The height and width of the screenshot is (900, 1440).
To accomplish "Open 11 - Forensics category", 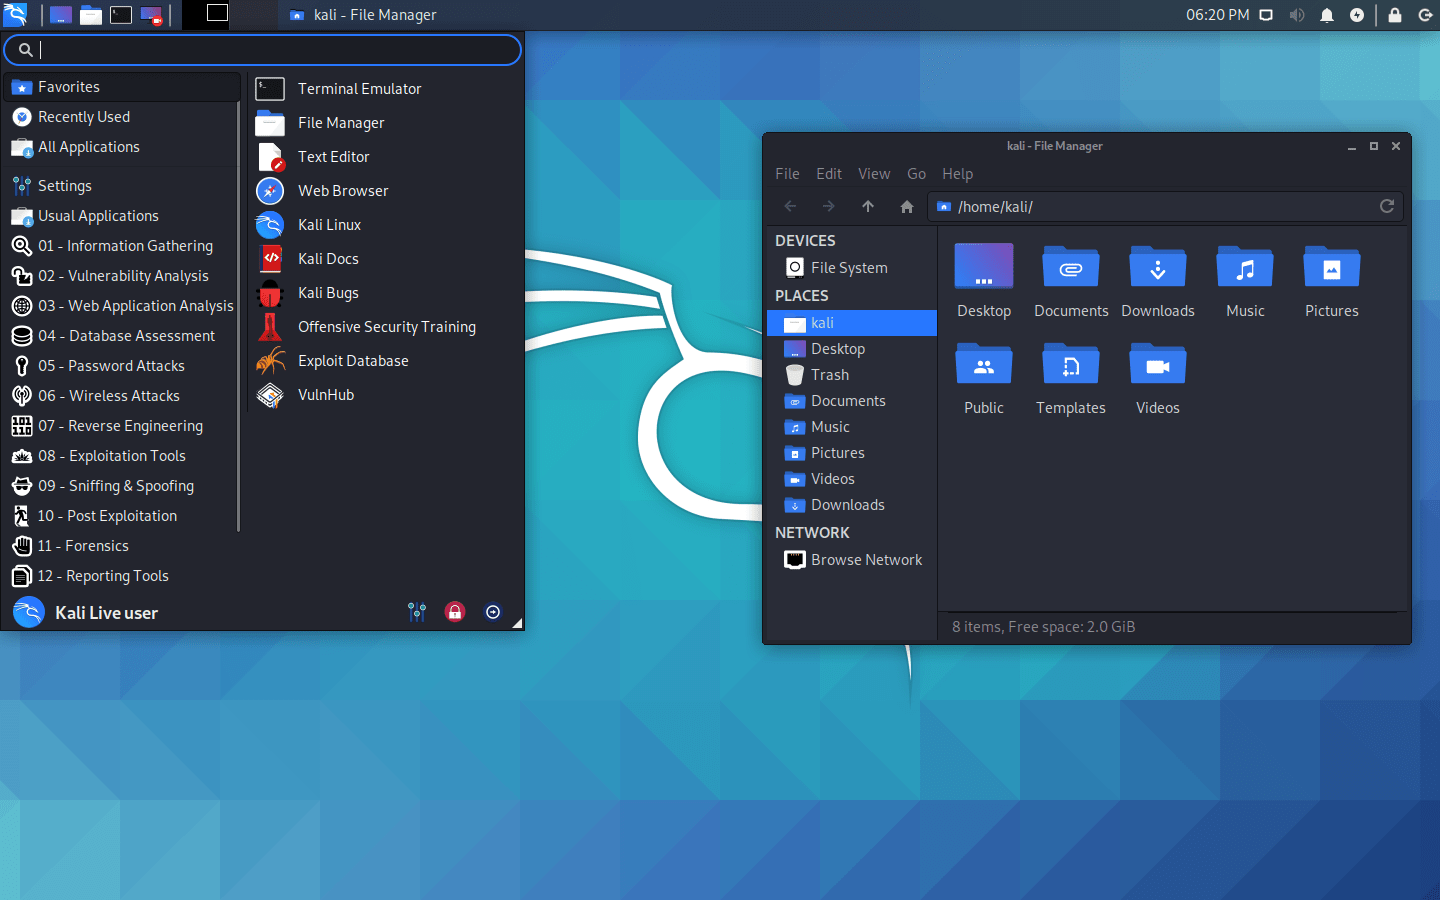I will [122, 546].
